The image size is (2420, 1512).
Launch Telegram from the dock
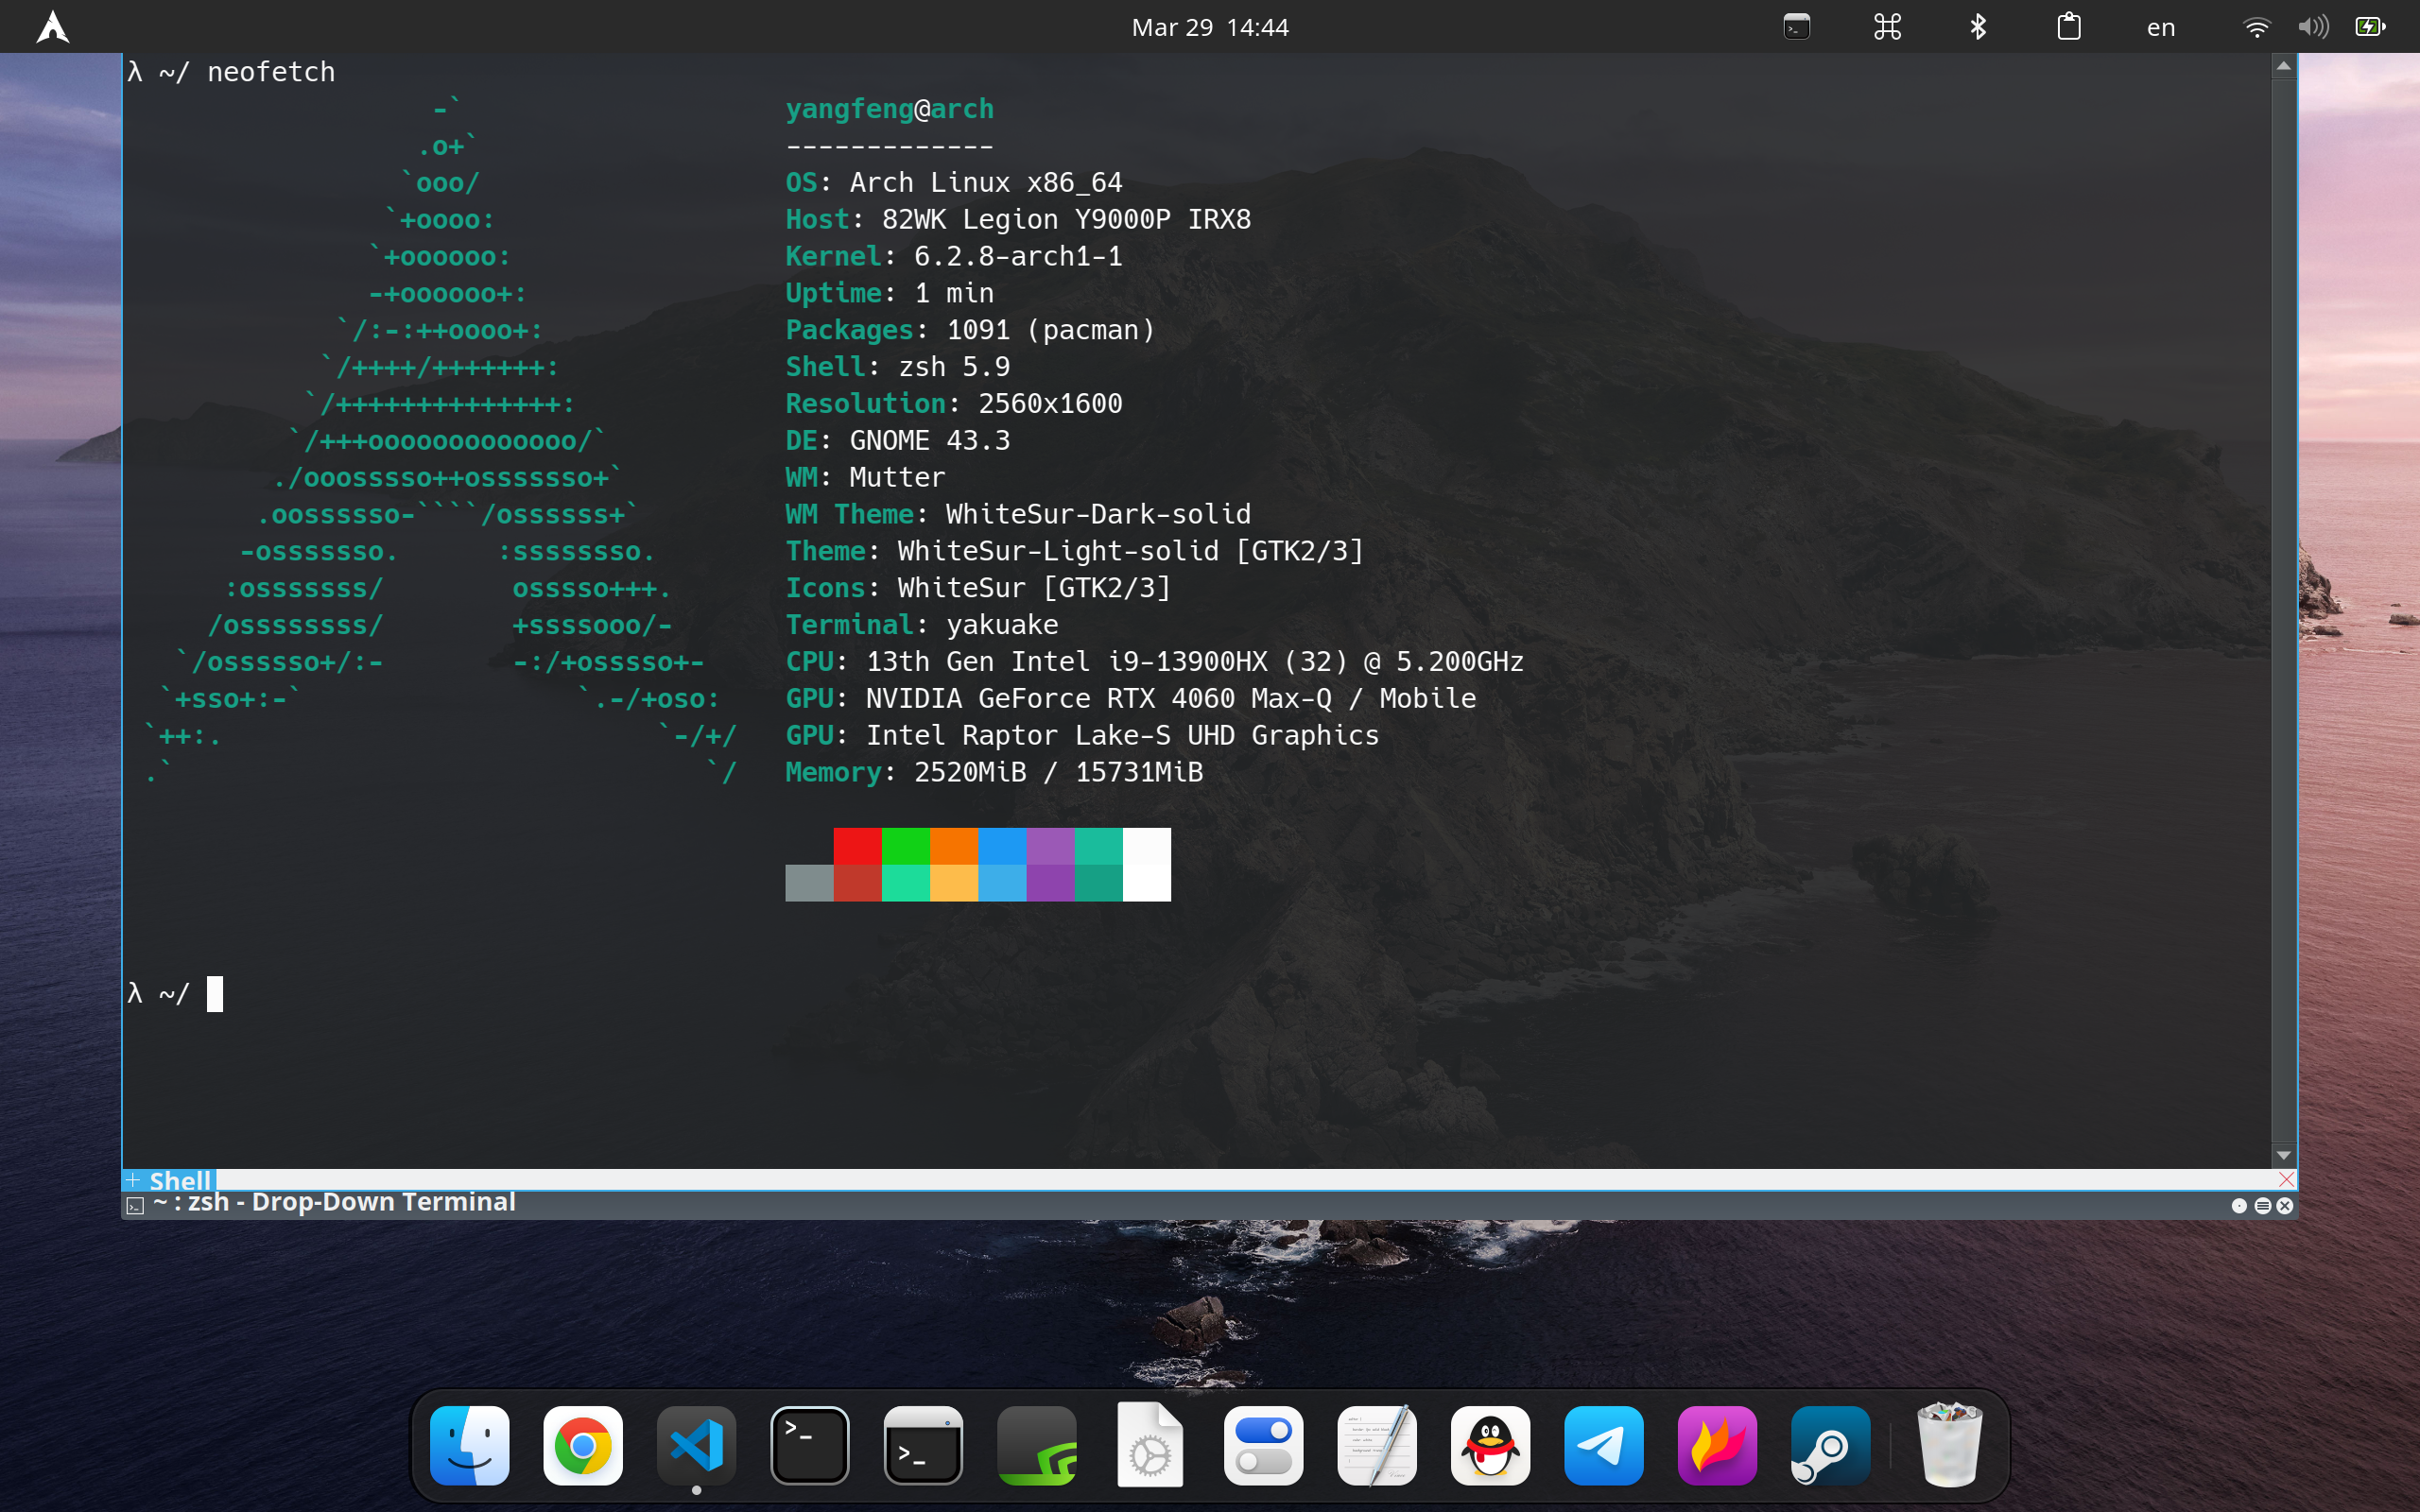click(x=1604, y=1445)
